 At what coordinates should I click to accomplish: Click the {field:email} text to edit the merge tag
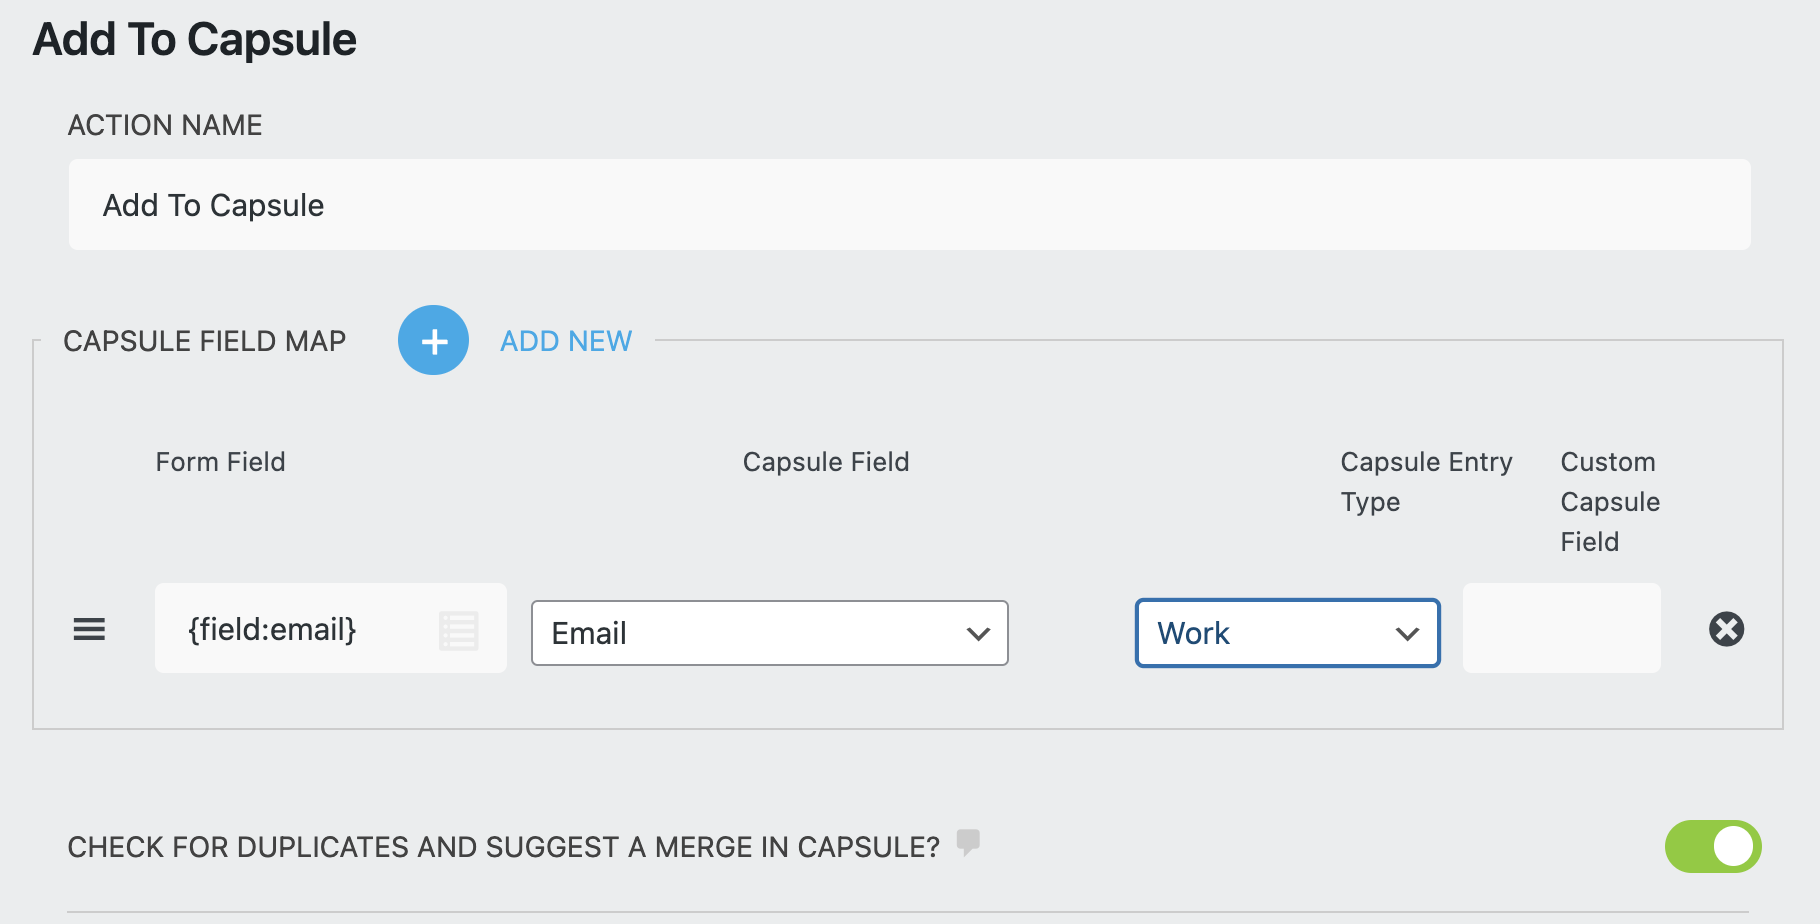point(271,629)
